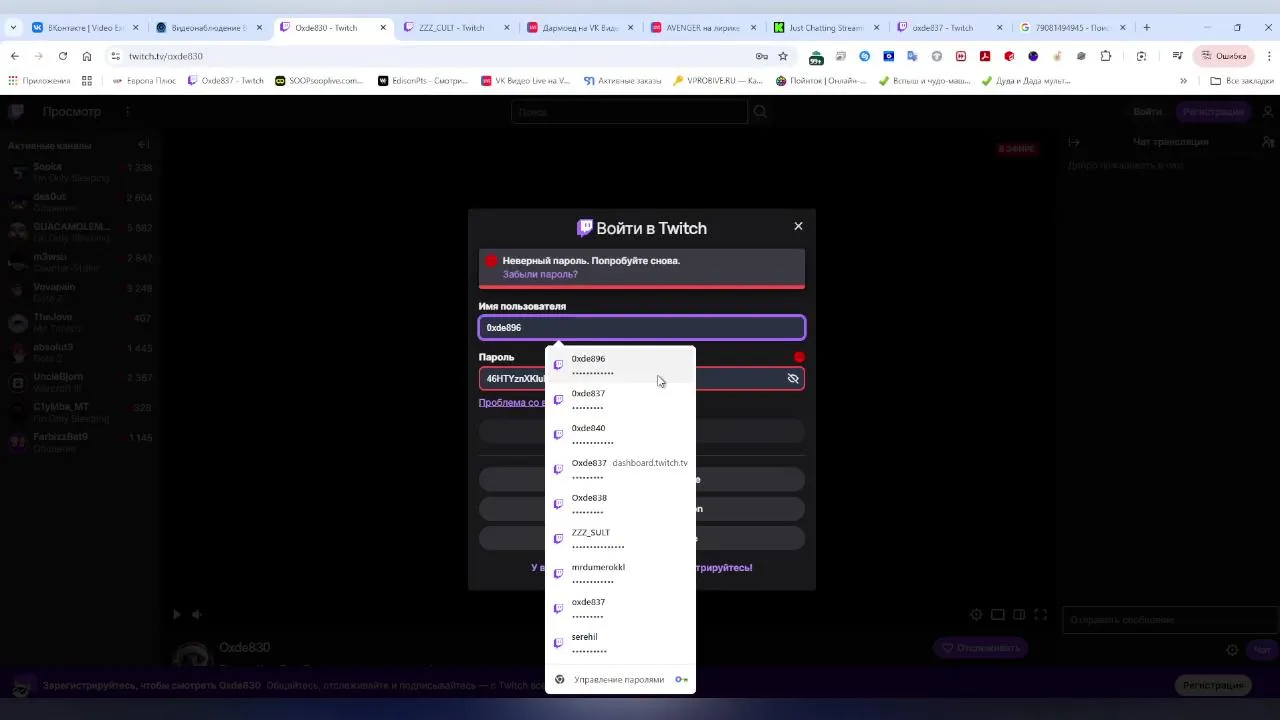This screenshot has width=1280, height=720.
Task: Open Все закладки folder
Action: coord(1240,80)
